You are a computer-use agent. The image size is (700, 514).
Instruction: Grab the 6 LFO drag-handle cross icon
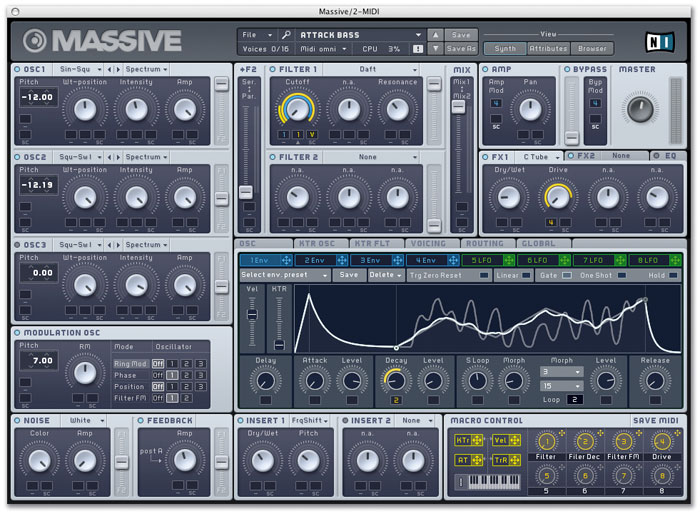564,260
